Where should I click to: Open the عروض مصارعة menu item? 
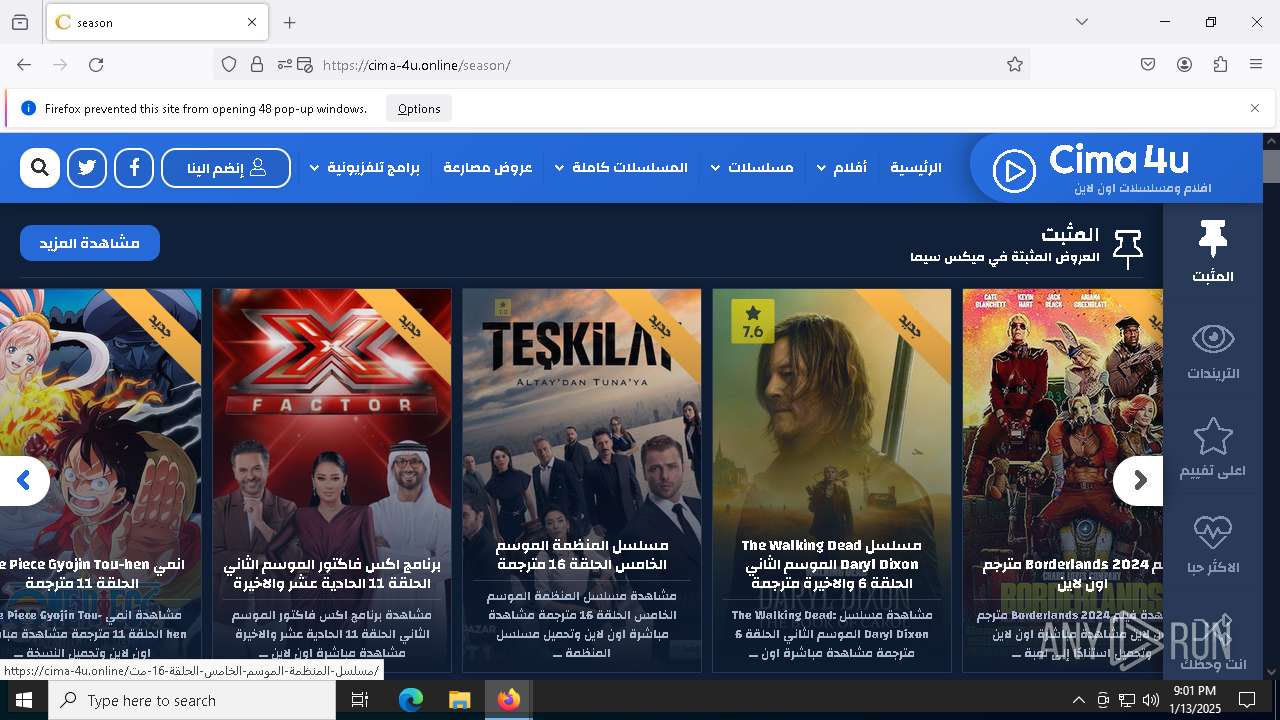pos(488,168)
